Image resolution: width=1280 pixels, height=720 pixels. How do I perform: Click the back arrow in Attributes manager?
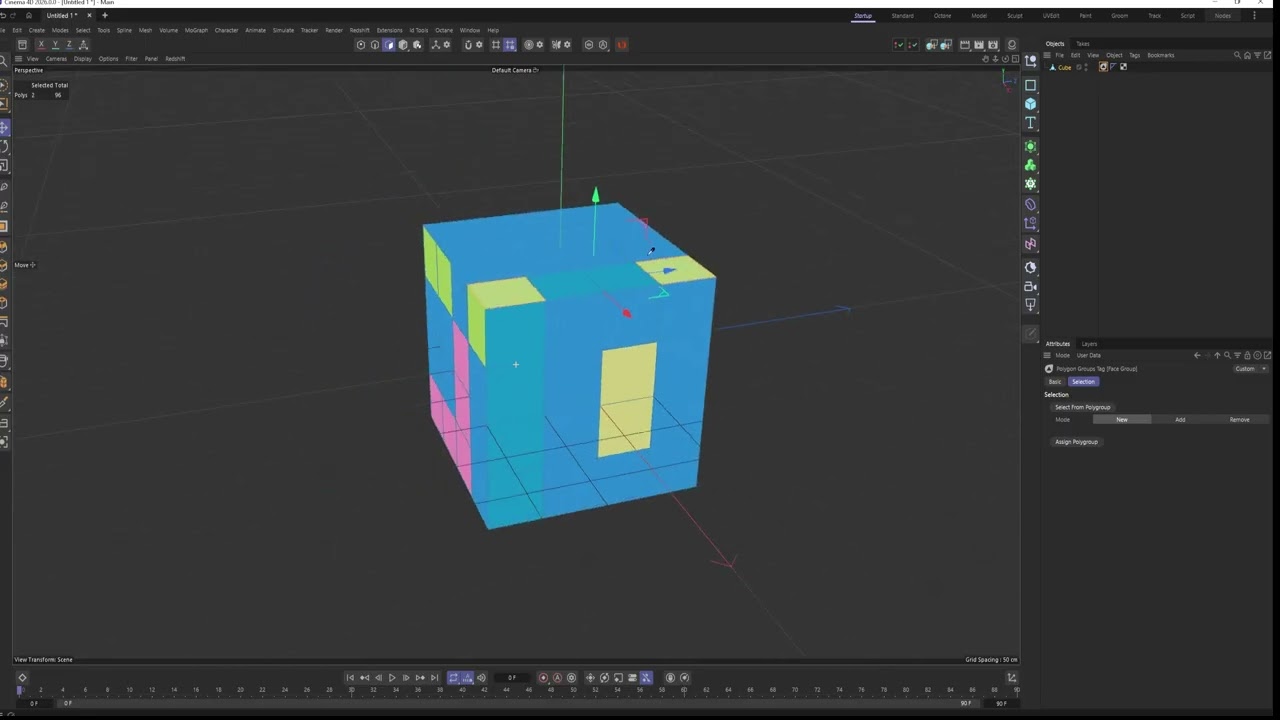(x=1197, y=355)
